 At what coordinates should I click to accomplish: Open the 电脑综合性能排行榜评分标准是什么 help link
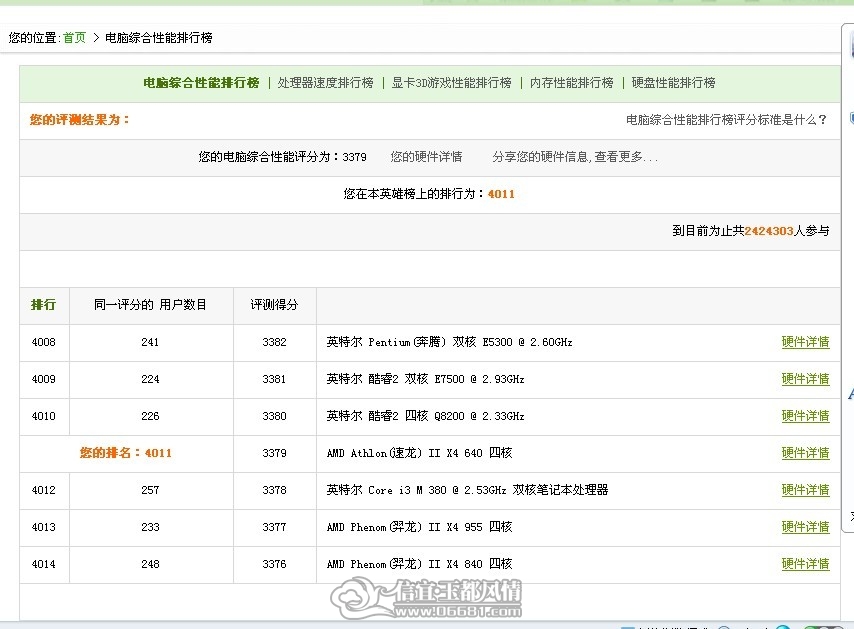(726, 120)
